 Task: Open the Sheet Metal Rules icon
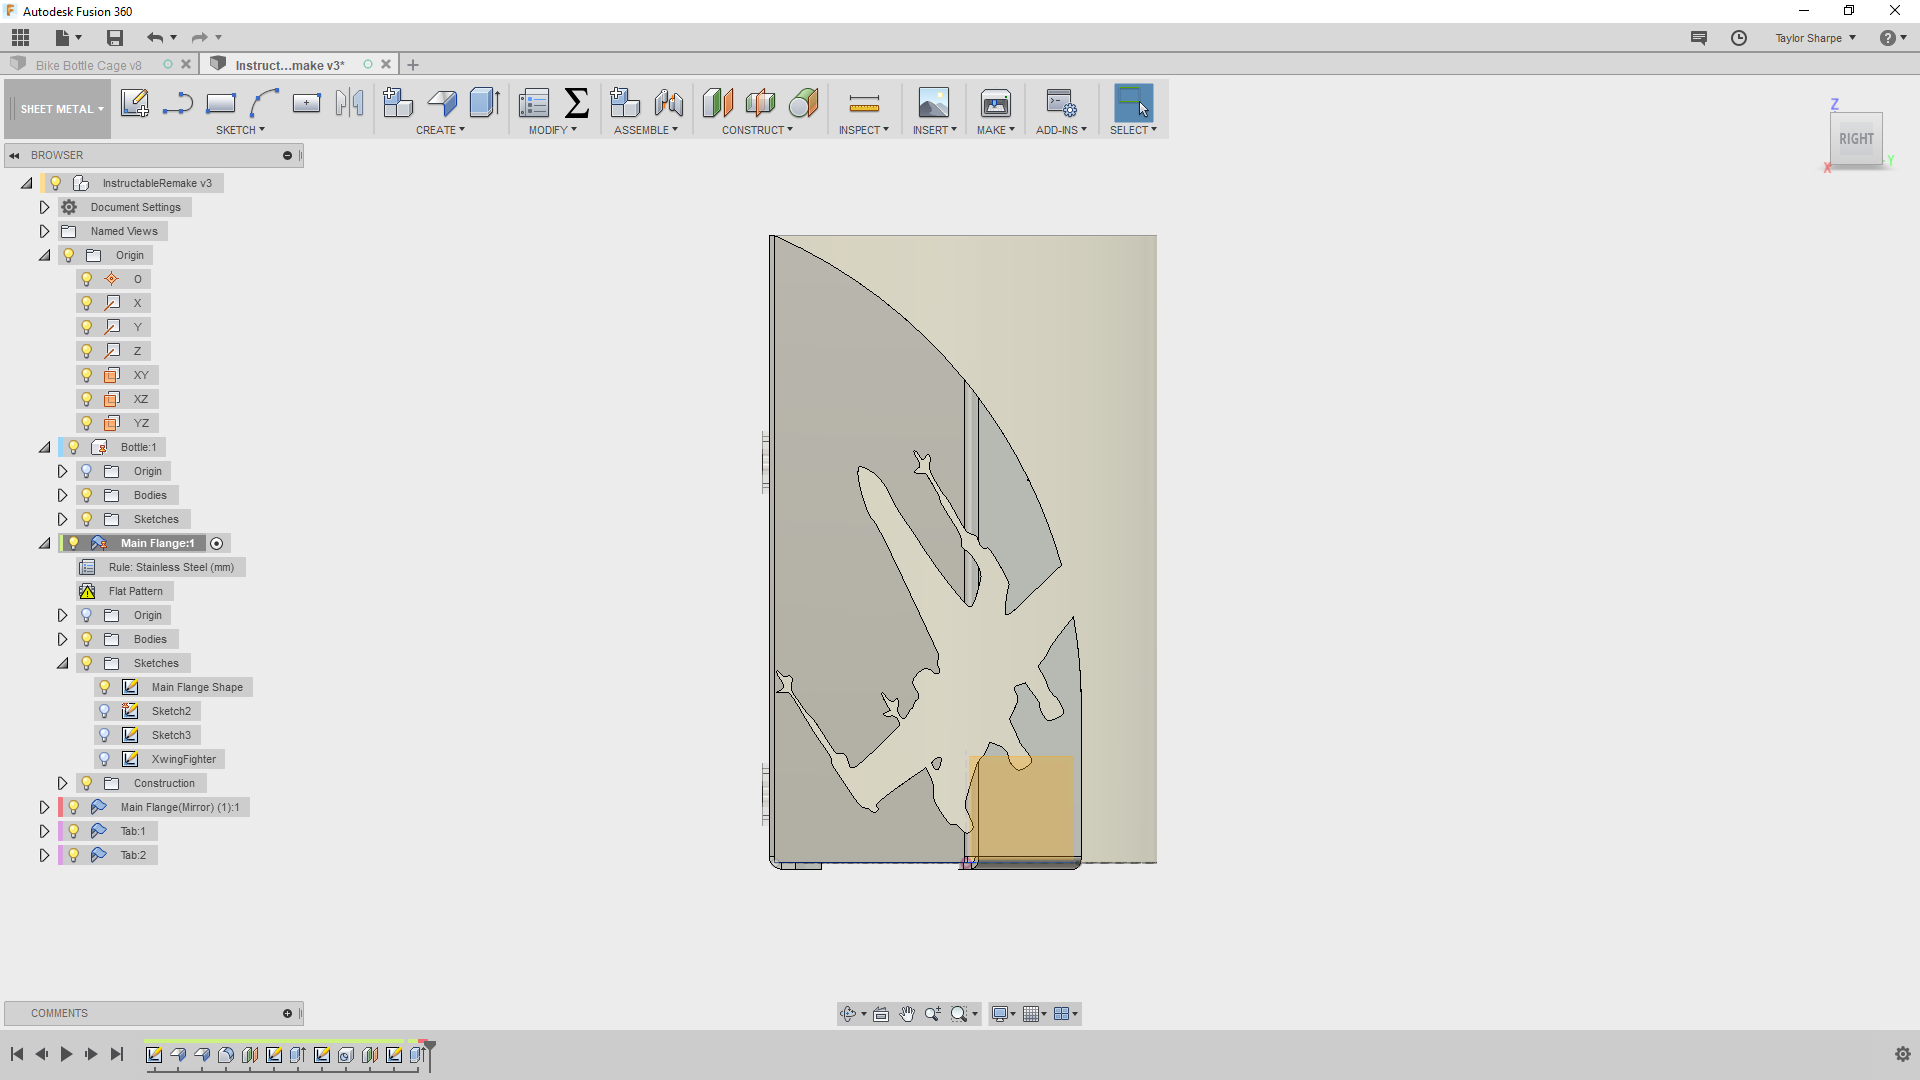tap(533, 103)
